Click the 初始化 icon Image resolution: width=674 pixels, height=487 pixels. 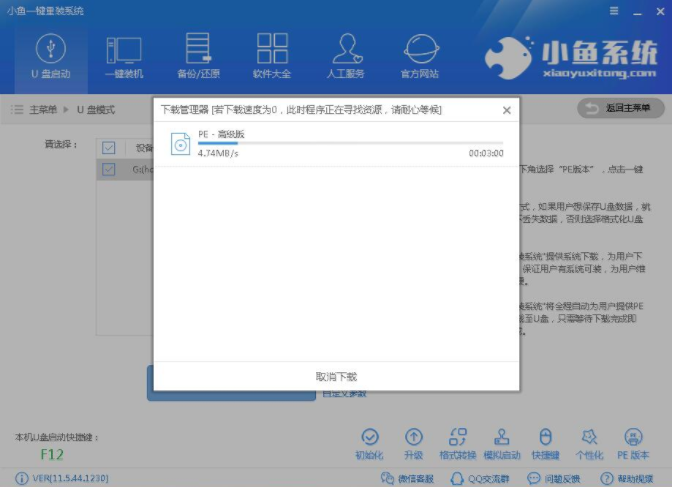370,437
